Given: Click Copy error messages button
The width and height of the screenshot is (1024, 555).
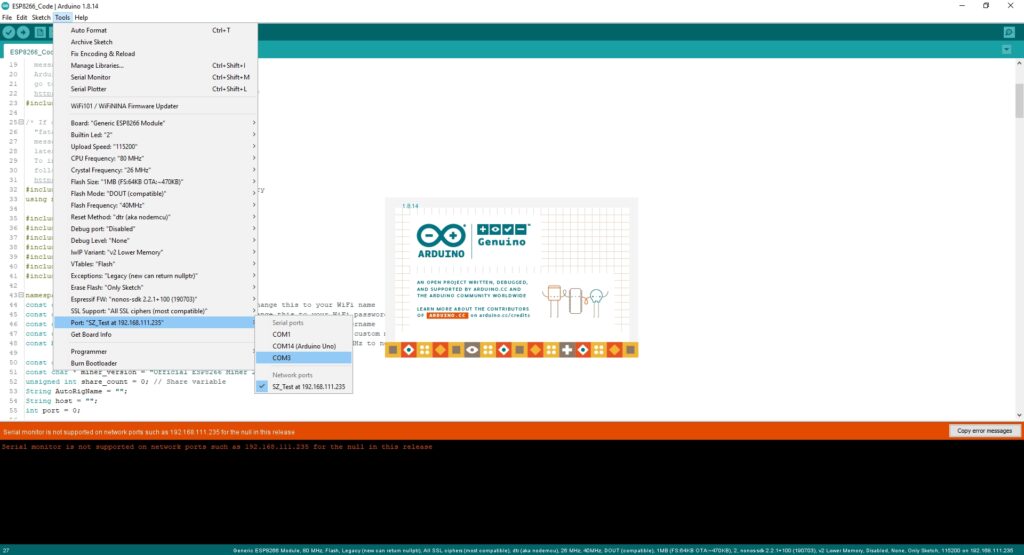Looking at the screenshot, I should coord(984,431).
